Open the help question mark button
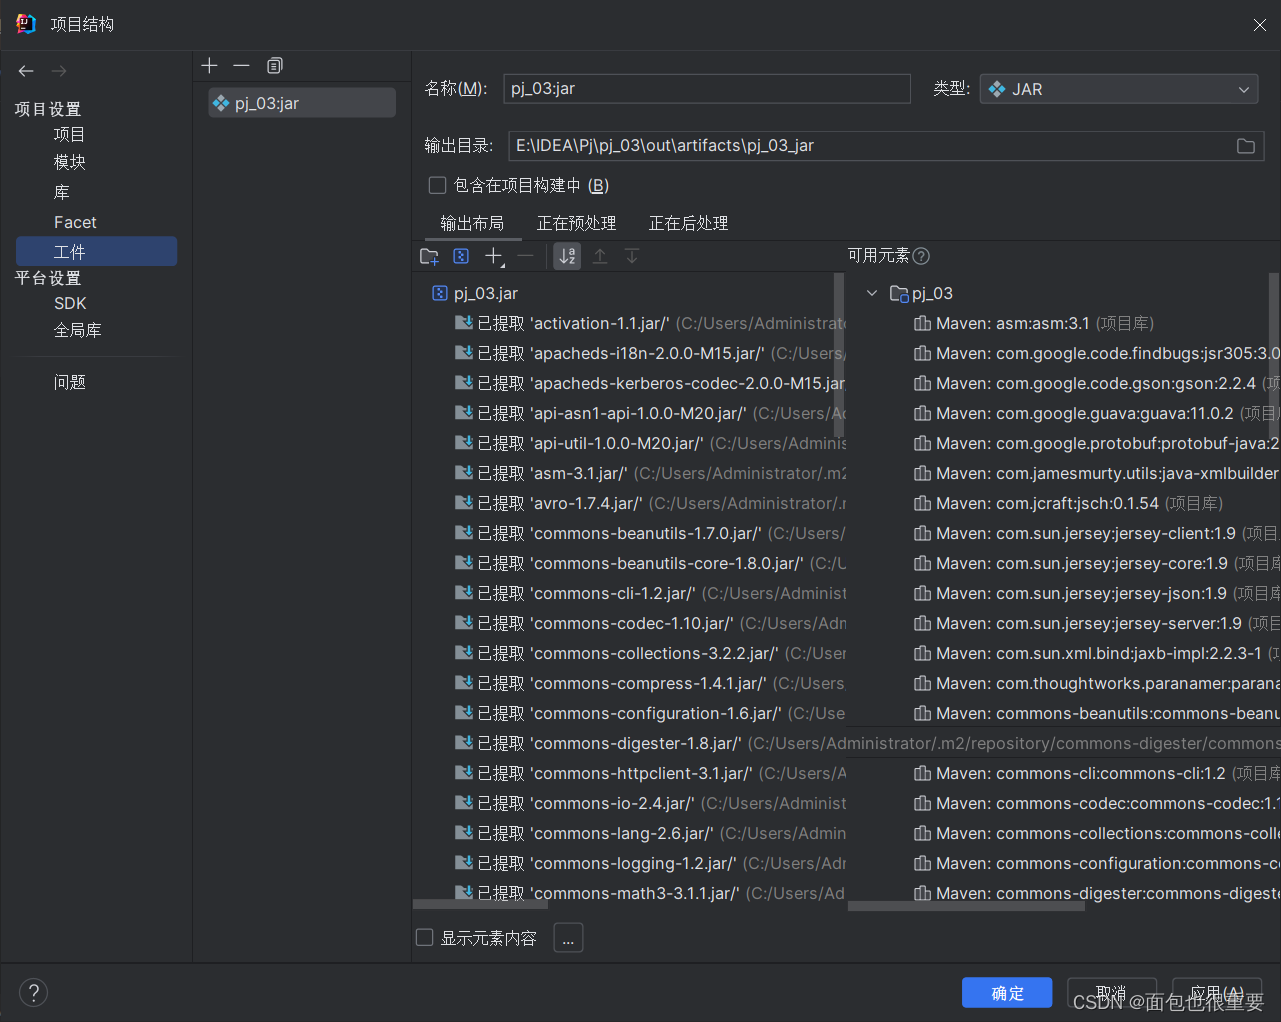The height and width of the screenshot is (1022, 1281). pos(33,992)
